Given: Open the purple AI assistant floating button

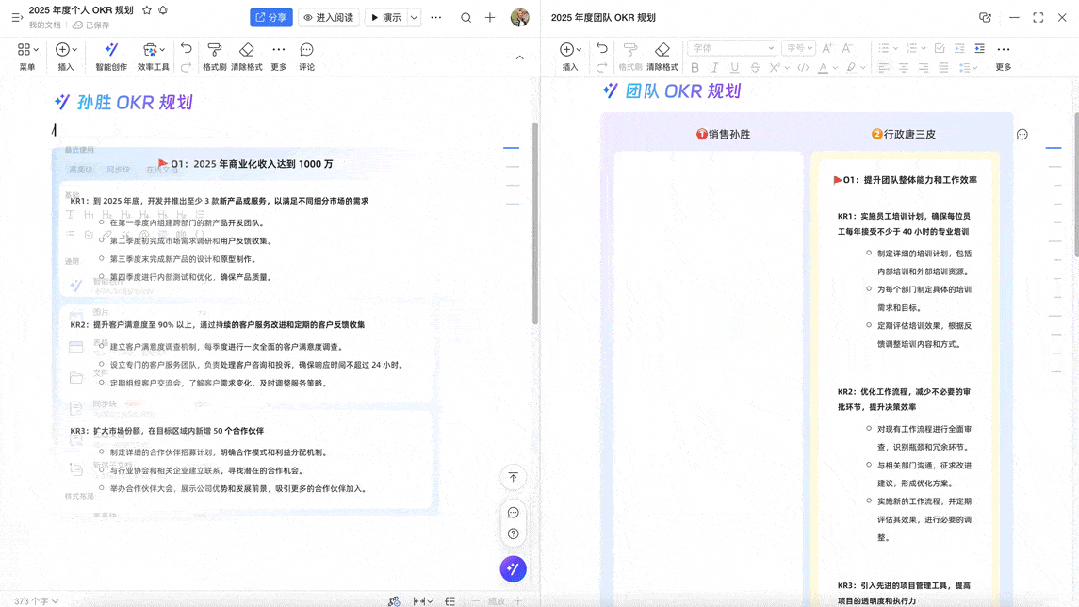Looking at the screenshot, I should pyautogui.click(x=513, y=569).
